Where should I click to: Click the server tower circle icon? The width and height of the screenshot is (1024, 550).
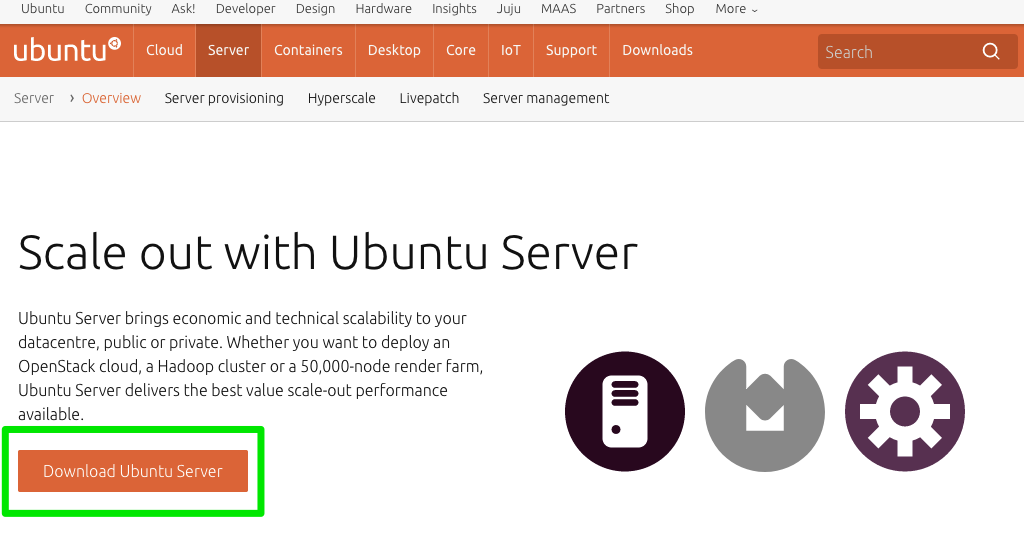[625, 412]
